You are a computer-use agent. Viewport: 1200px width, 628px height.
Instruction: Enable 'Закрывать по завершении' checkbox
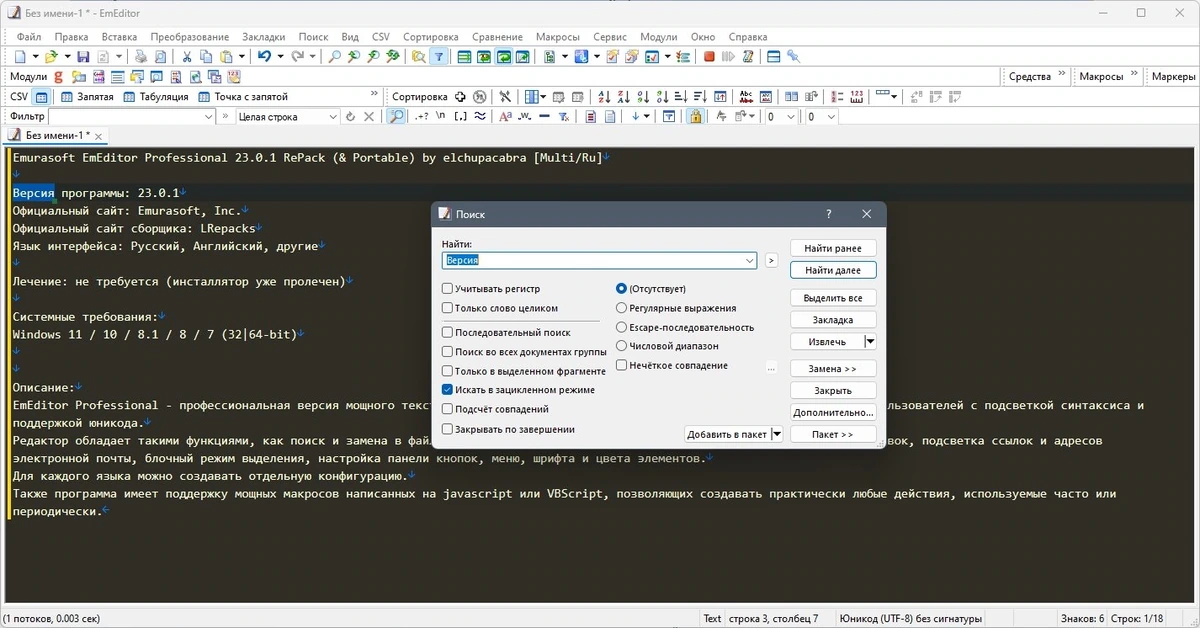point(447,429)
